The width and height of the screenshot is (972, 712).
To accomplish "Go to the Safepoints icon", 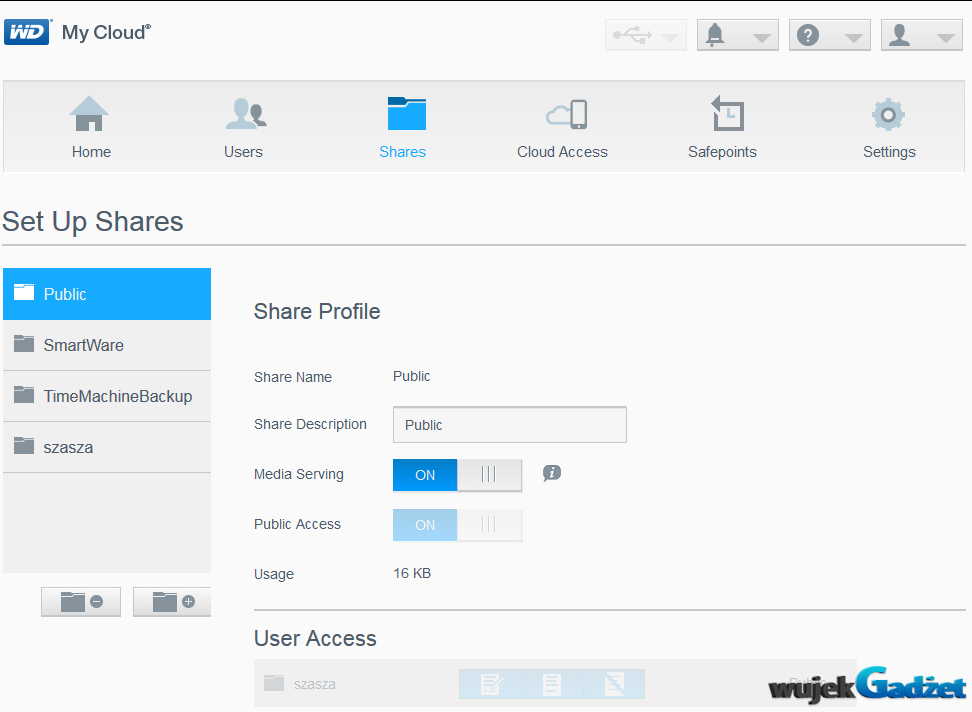I will pos(726,115).
